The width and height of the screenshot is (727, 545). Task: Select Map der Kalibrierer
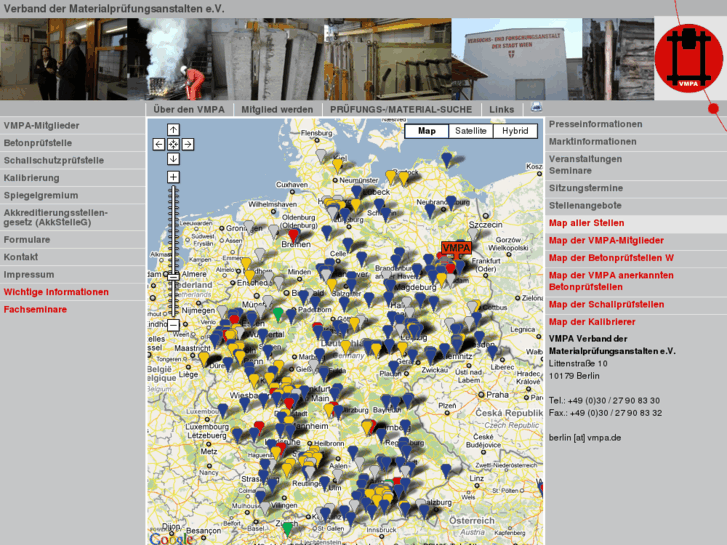pyautogui.click(x=636, y=322)
